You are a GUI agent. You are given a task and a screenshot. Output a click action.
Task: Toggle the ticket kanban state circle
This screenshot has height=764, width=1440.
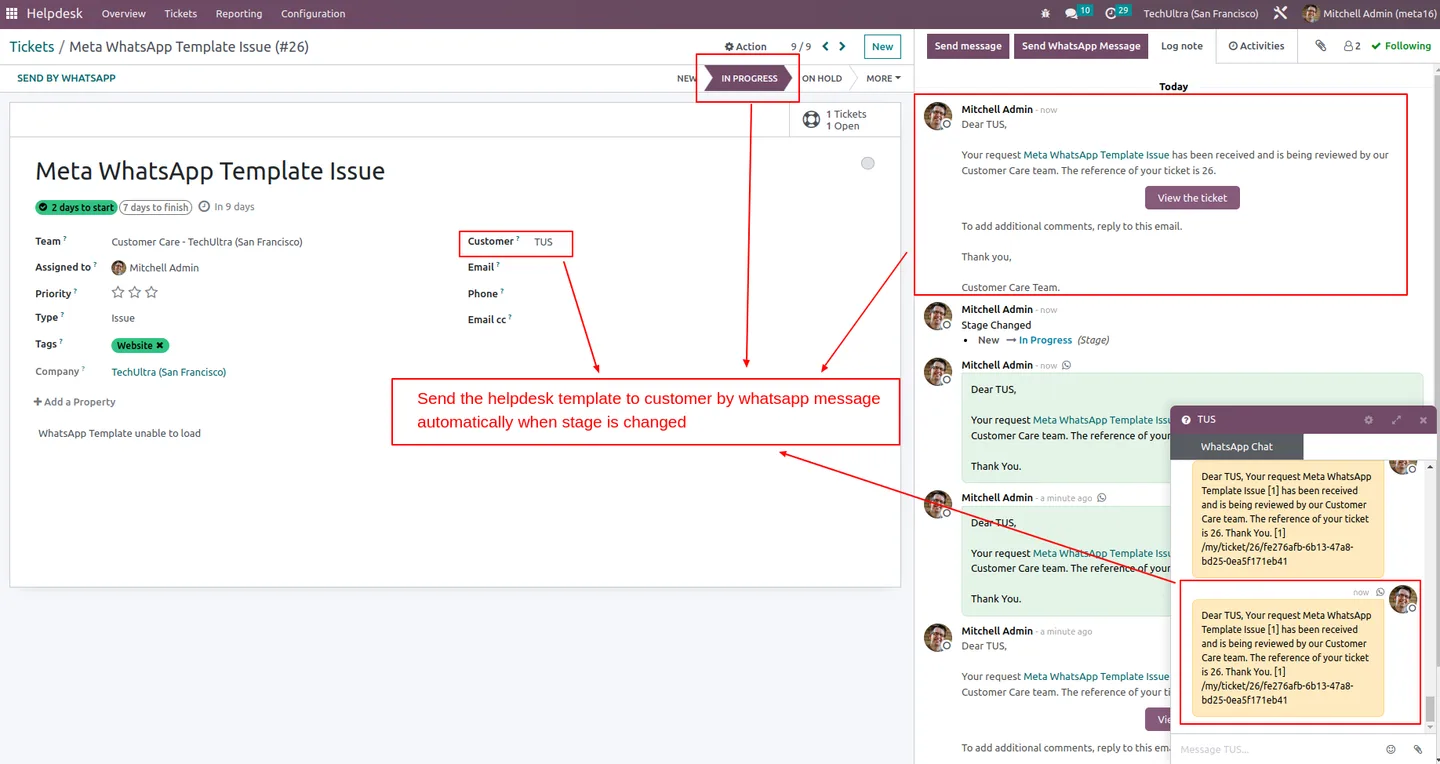click(x=868, y=163)
